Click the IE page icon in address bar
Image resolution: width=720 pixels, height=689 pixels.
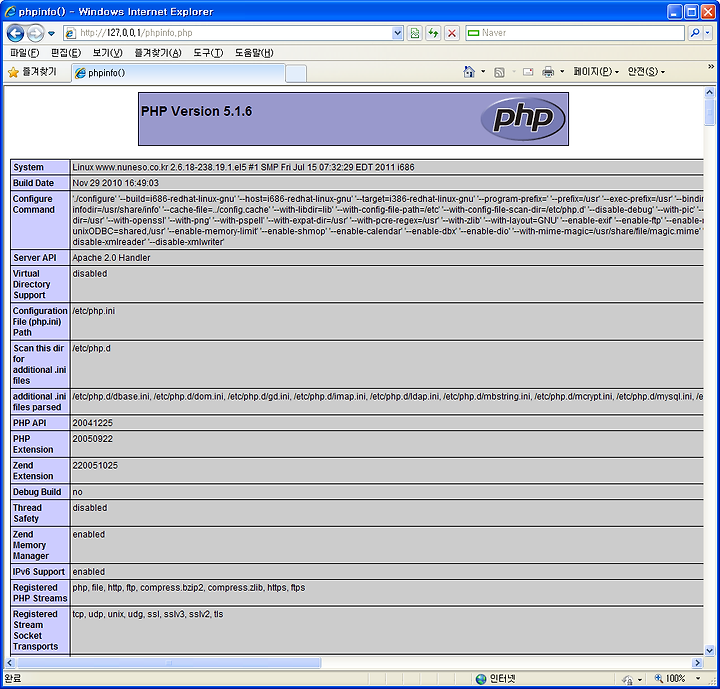click(x=70, y=33)
